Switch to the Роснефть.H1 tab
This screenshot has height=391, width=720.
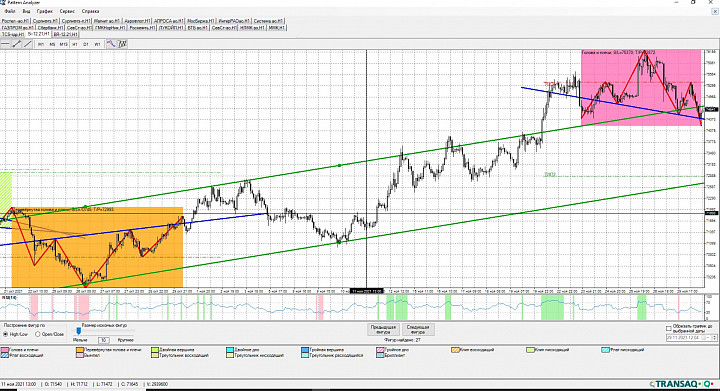tap(142, 28)
